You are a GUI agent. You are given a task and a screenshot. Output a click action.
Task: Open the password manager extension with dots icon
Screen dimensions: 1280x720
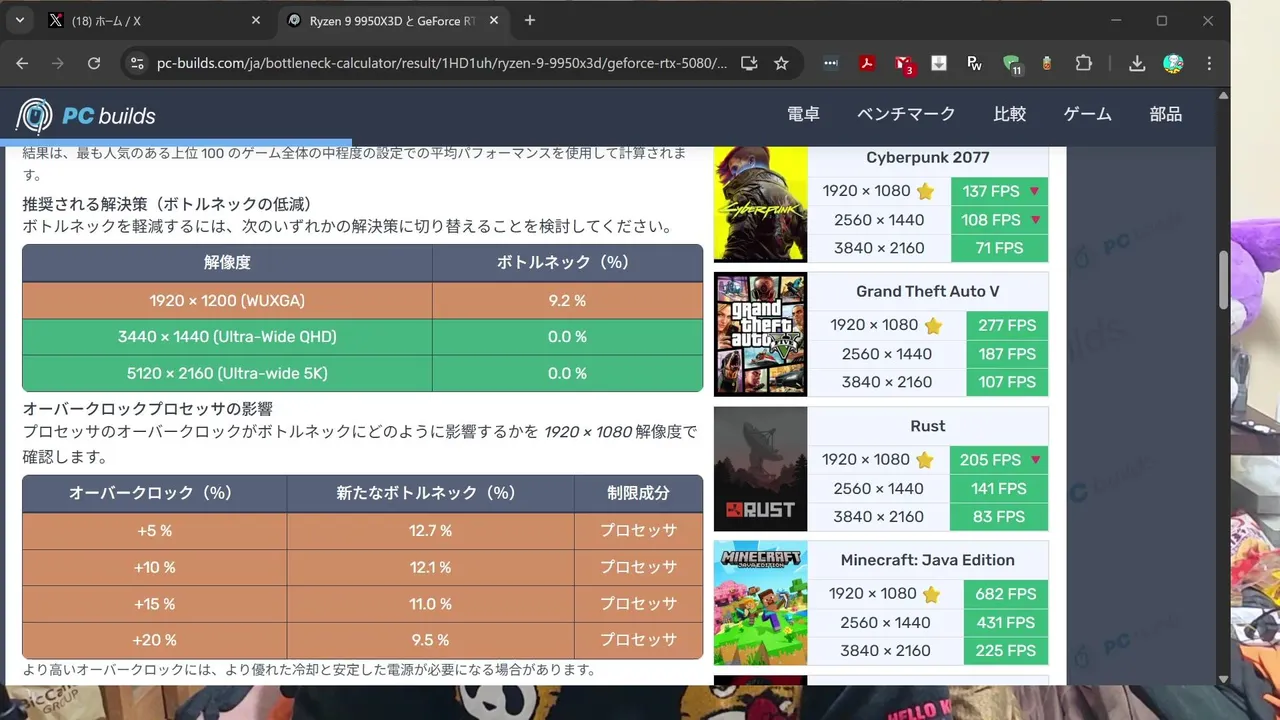831,63
